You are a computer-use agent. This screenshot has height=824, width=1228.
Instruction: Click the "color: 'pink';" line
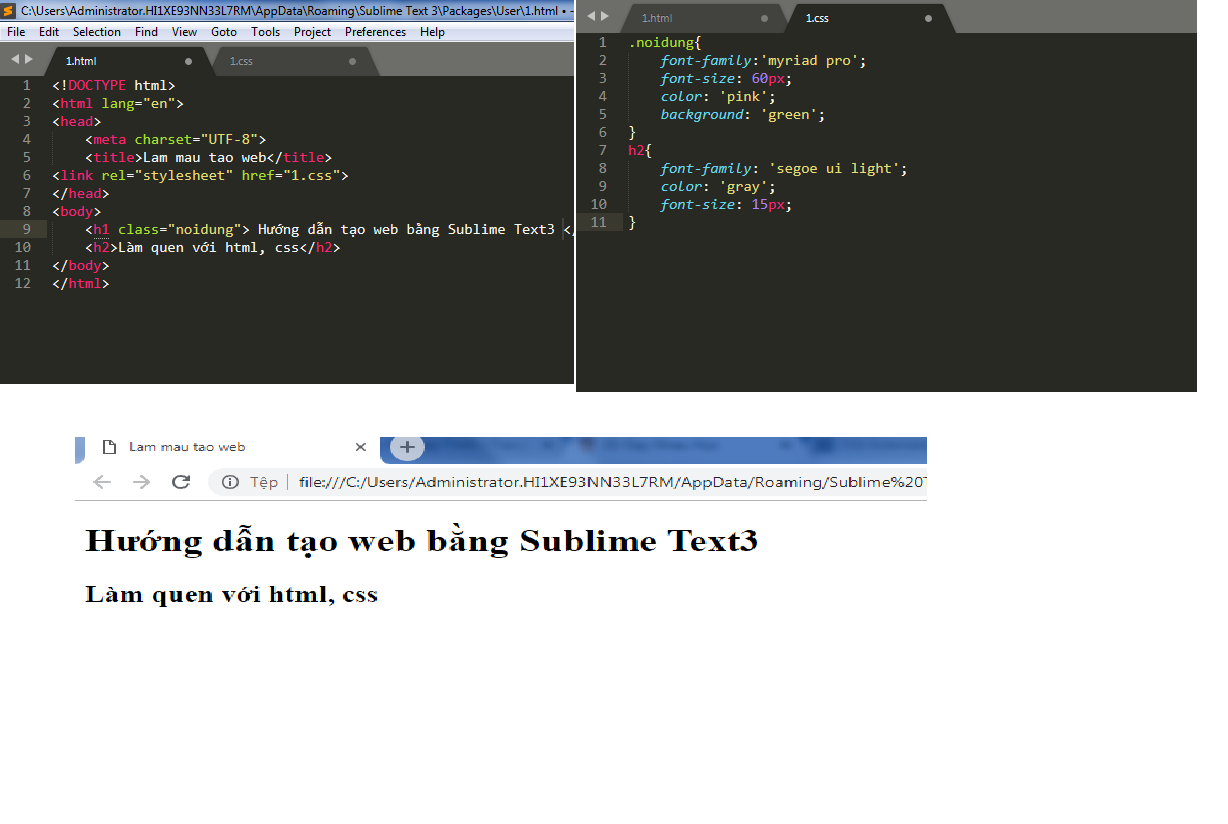pyautogui.click(x=718, y=96)
